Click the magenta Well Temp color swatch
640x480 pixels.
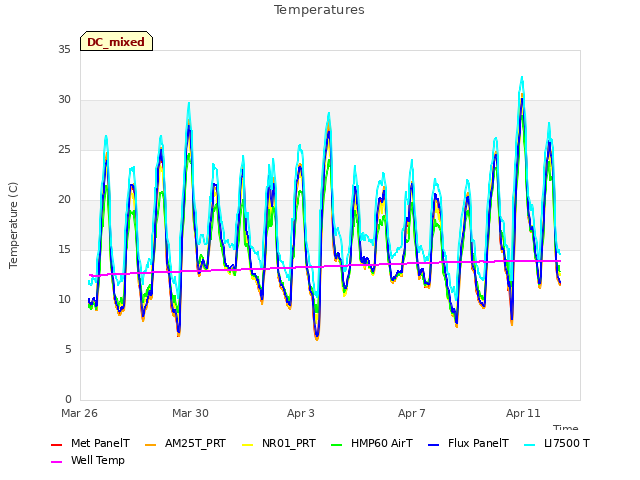[x=56, y=462]
